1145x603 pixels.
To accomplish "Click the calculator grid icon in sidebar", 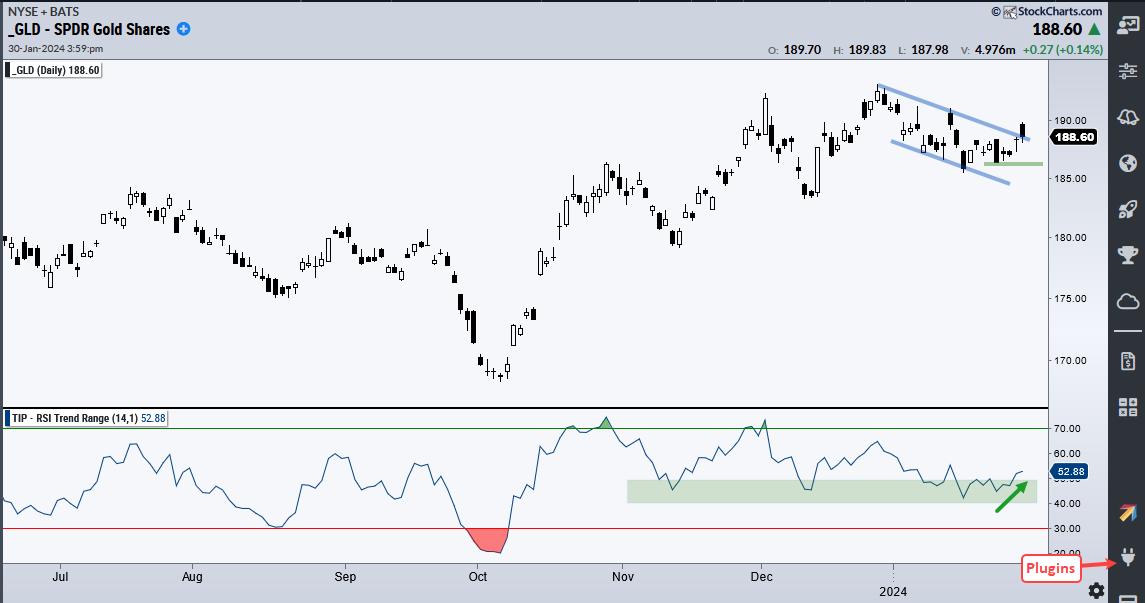I will [x=1127, y=406].
